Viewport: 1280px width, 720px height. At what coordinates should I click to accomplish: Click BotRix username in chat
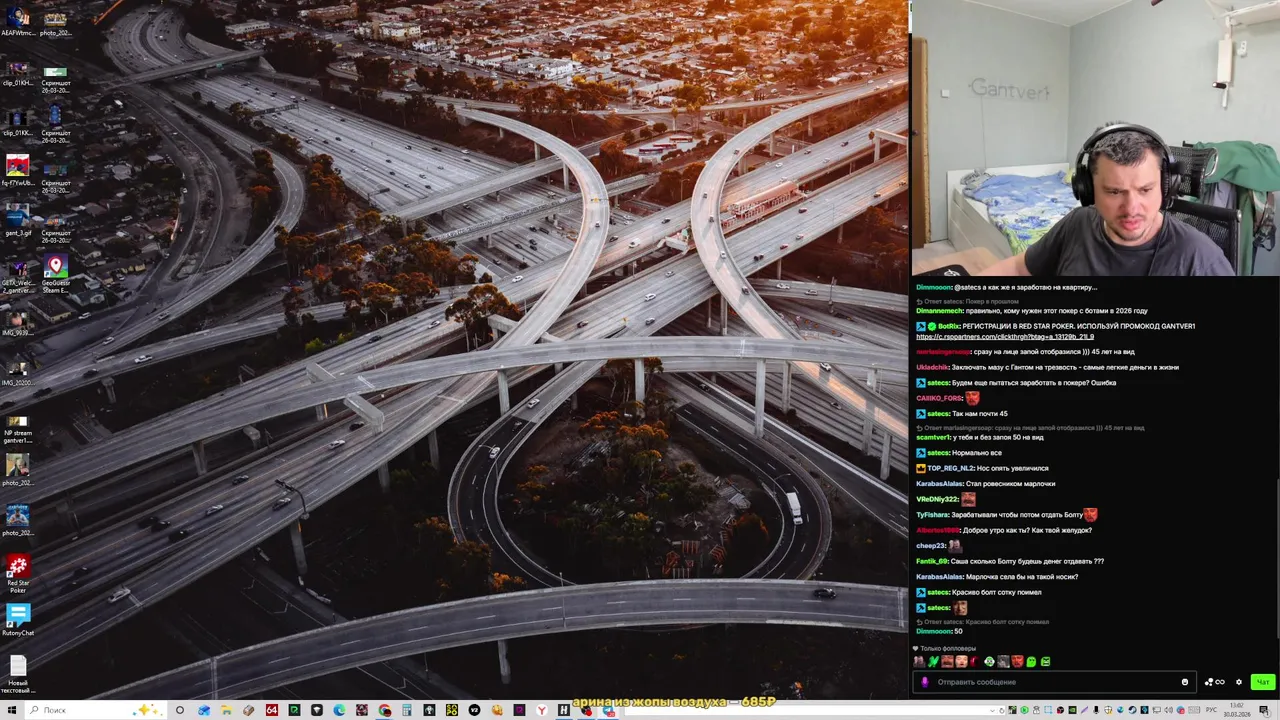[948, 326]
